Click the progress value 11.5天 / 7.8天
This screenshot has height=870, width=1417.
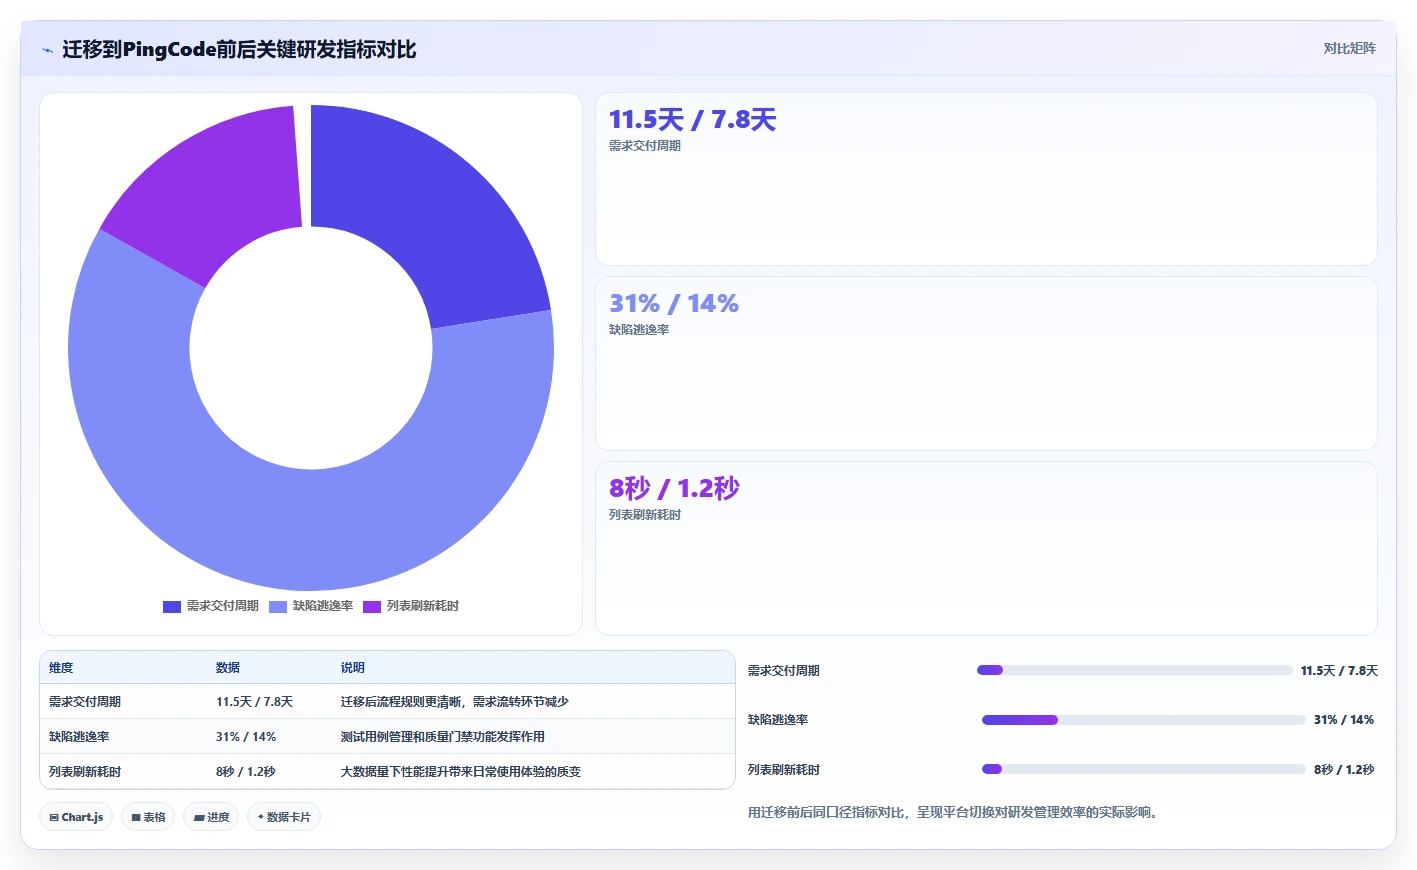pyautogui.click(x=1339, y=671)
